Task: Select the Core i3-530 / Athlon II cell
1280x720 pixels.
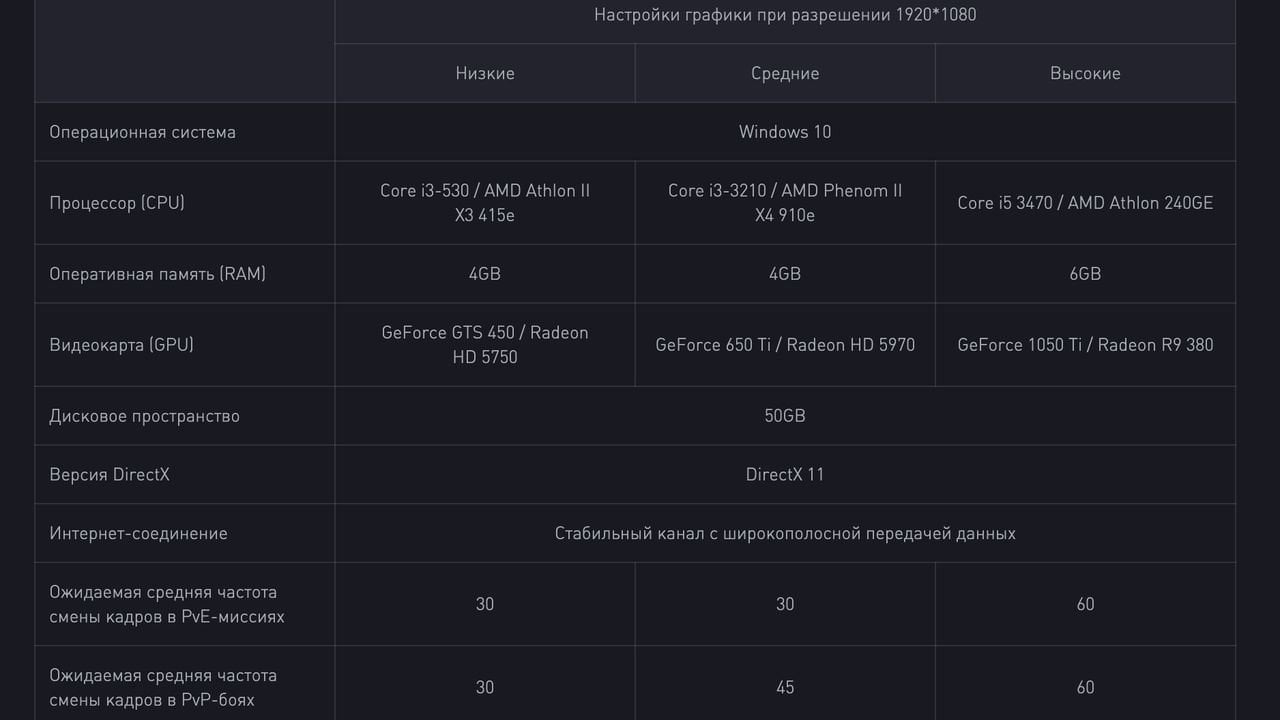Action: point(485,203)
